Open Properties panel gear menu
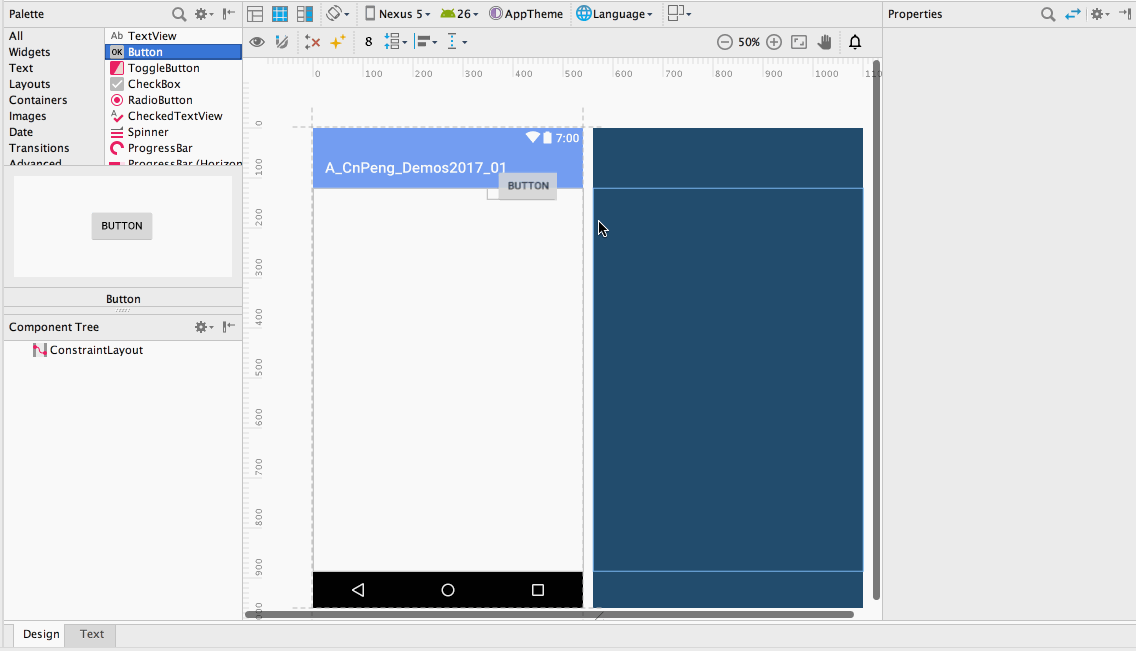1136x651 pixels. pos(1100,14)
